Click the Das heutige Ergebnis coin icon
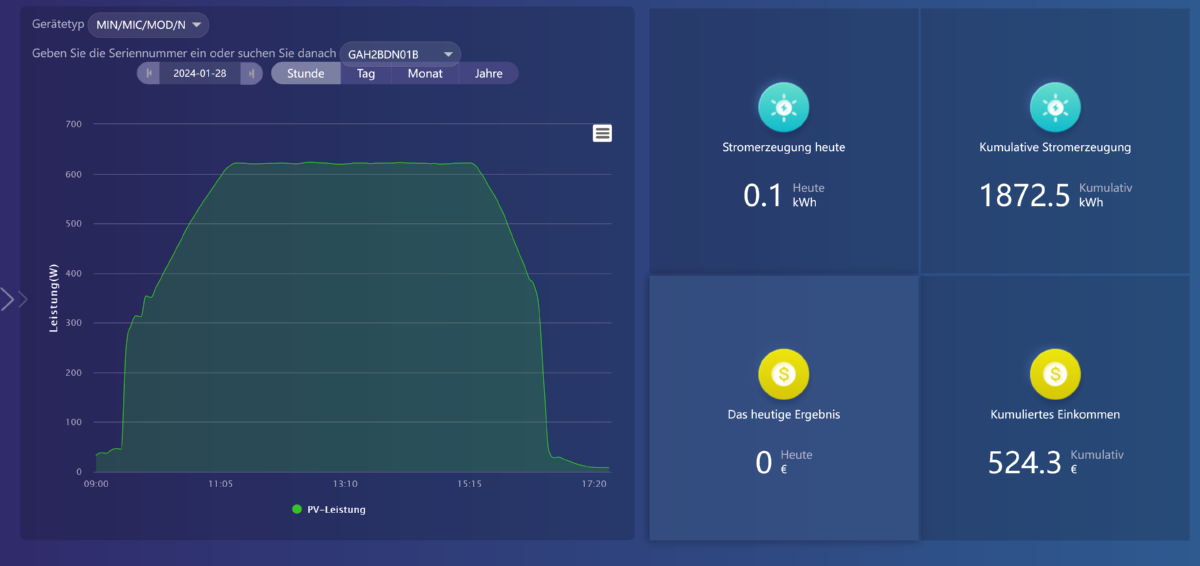 point(784,374)
